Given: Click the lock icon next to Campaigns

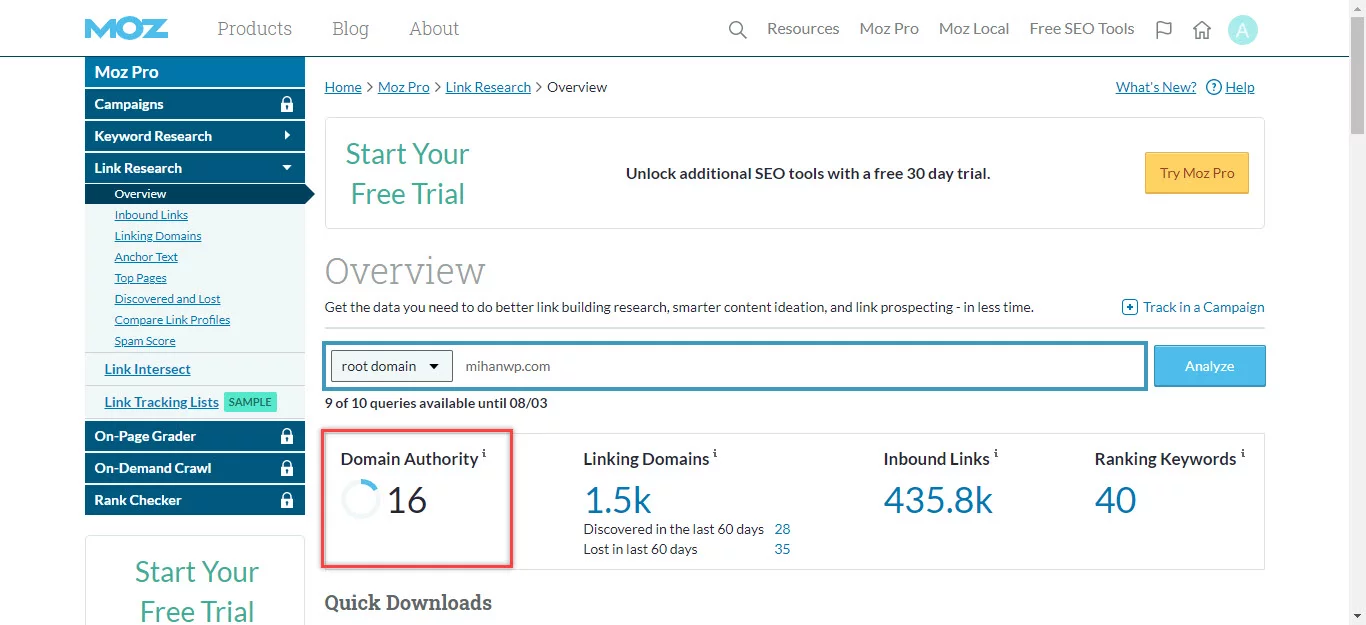Looking at the screenshot, I should pos(289,104).
